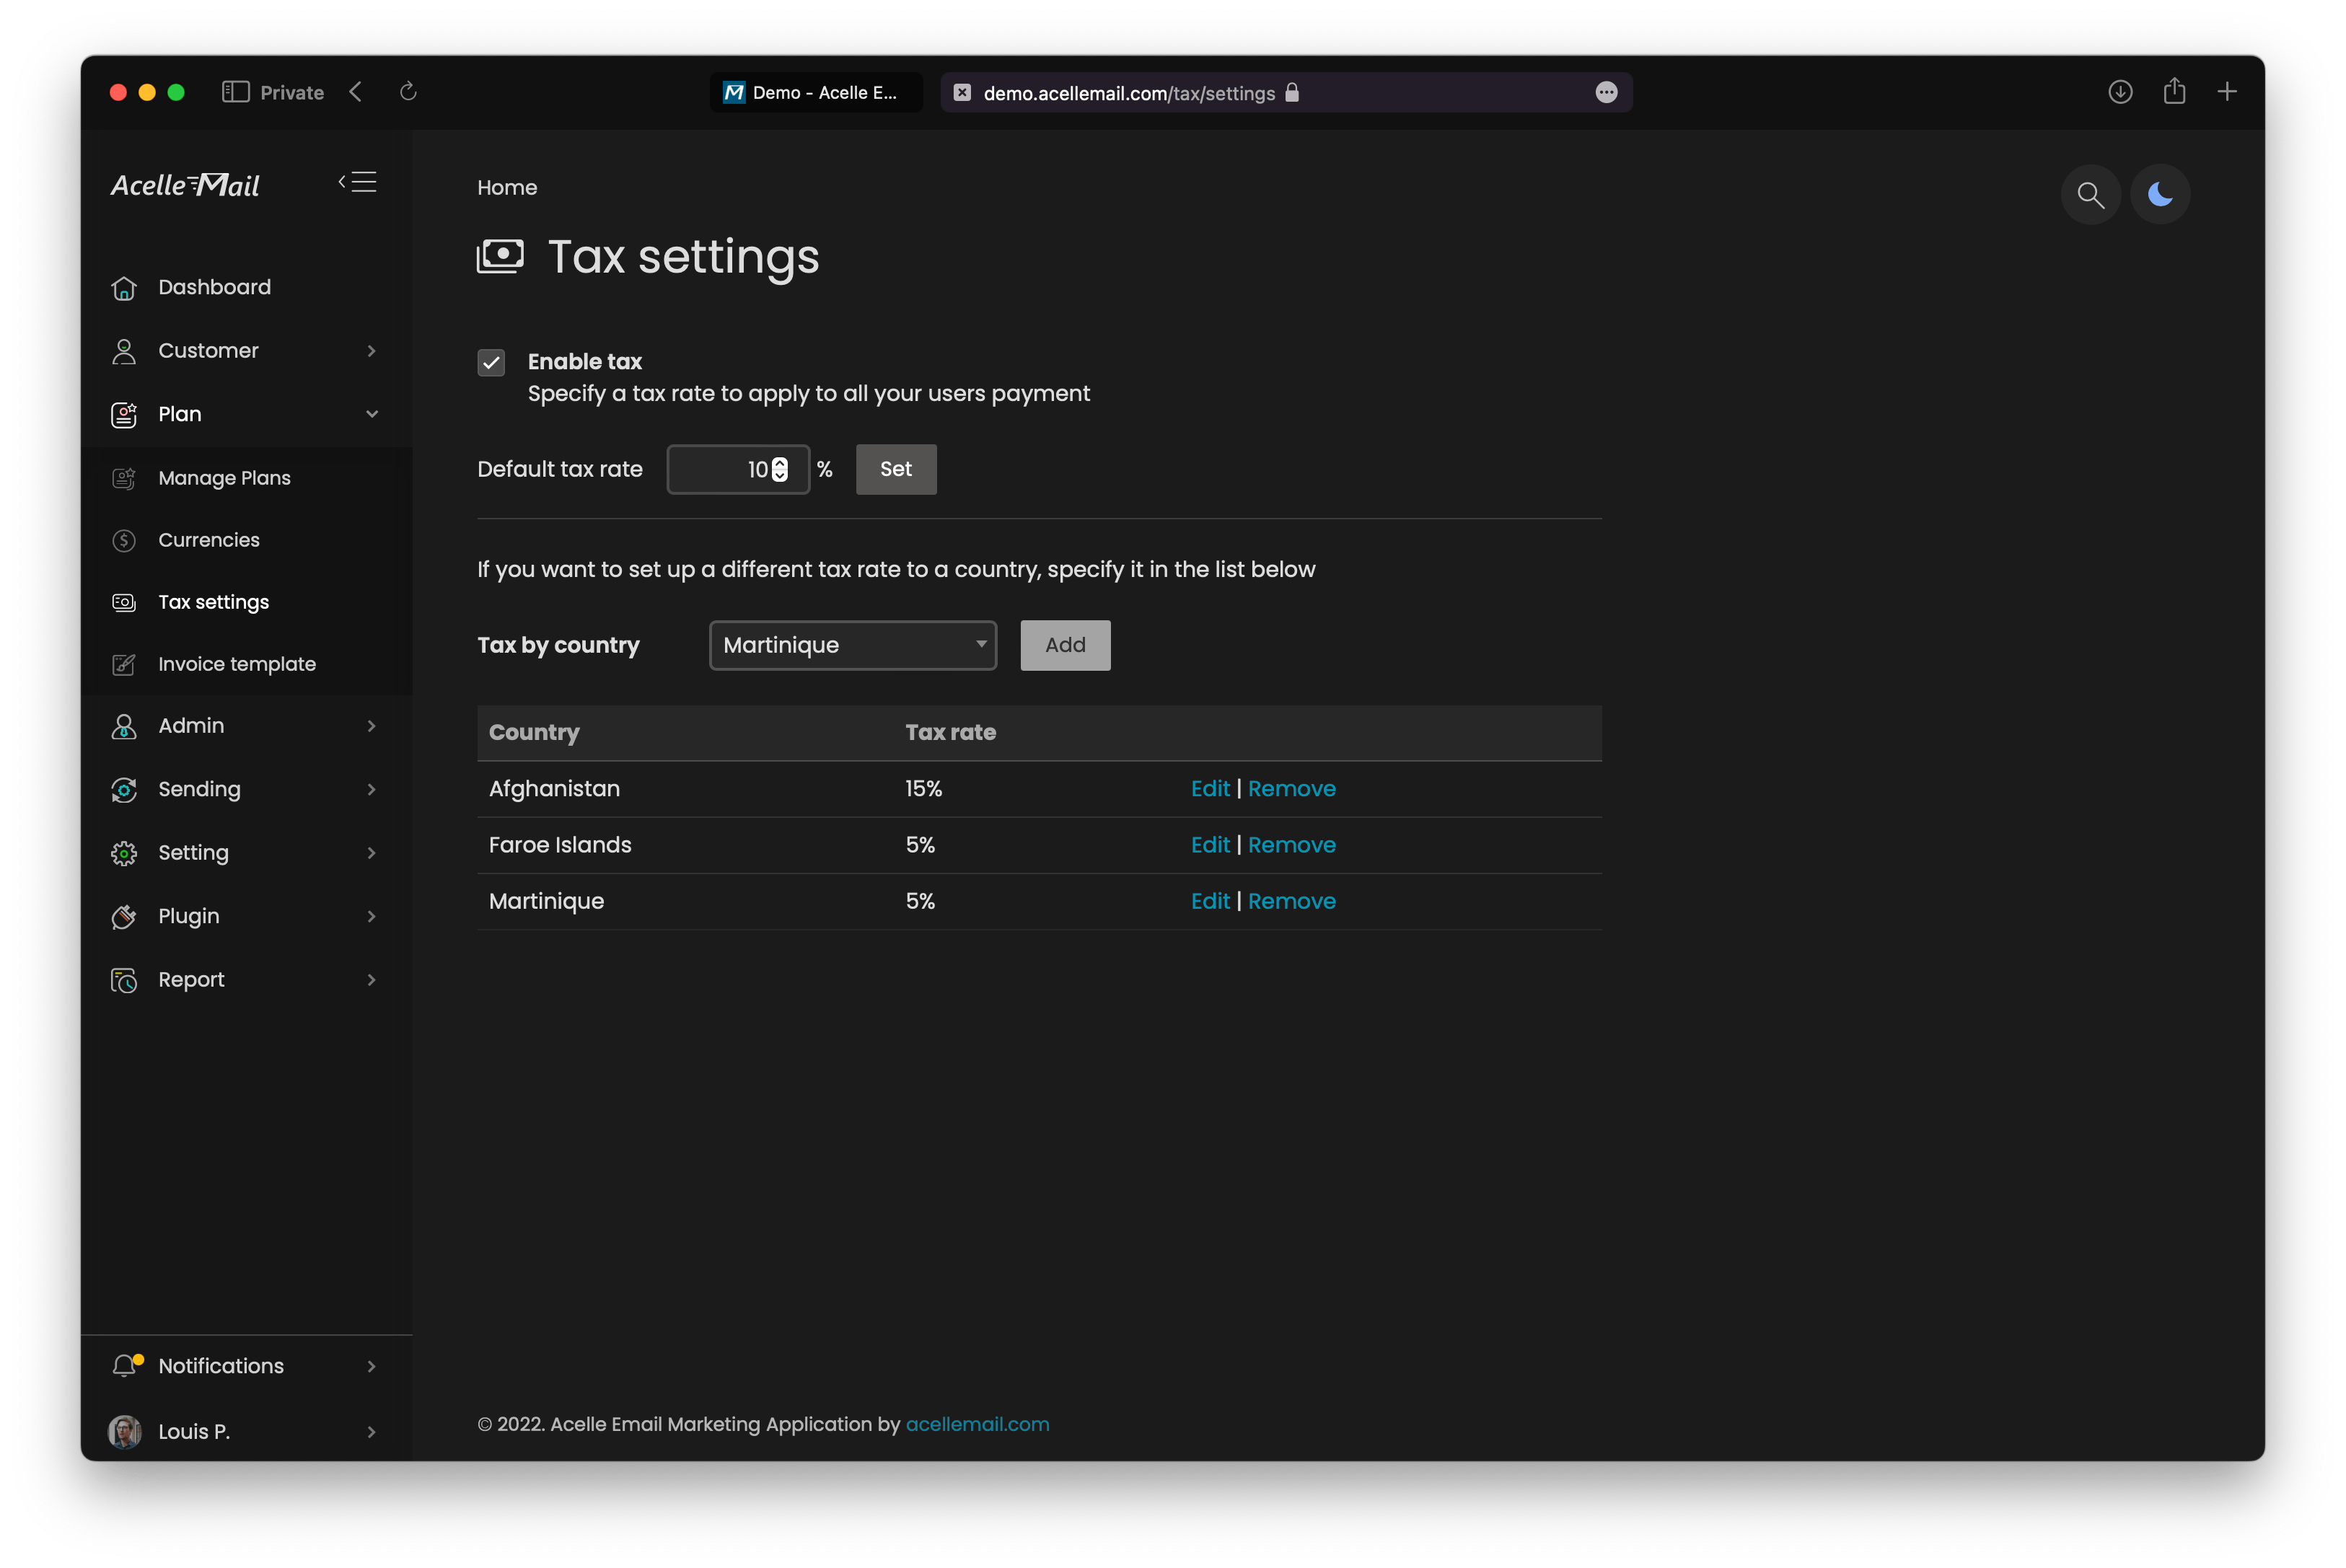The image size is (2346, 1568).
Task: Click the Add button
Action: pyautogui.click(x=1065, y=645)
